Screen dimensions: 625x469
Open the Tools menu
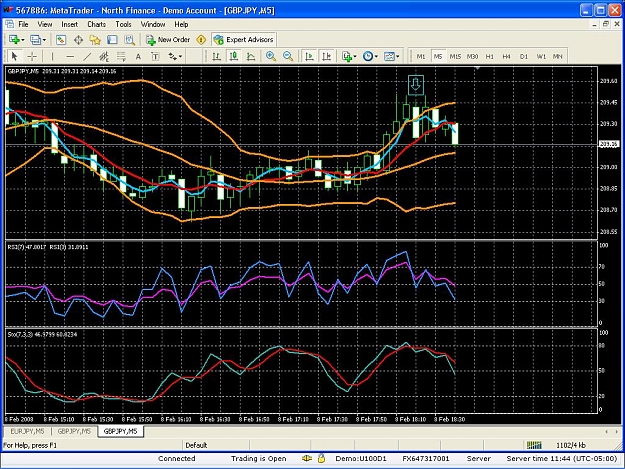123,24
